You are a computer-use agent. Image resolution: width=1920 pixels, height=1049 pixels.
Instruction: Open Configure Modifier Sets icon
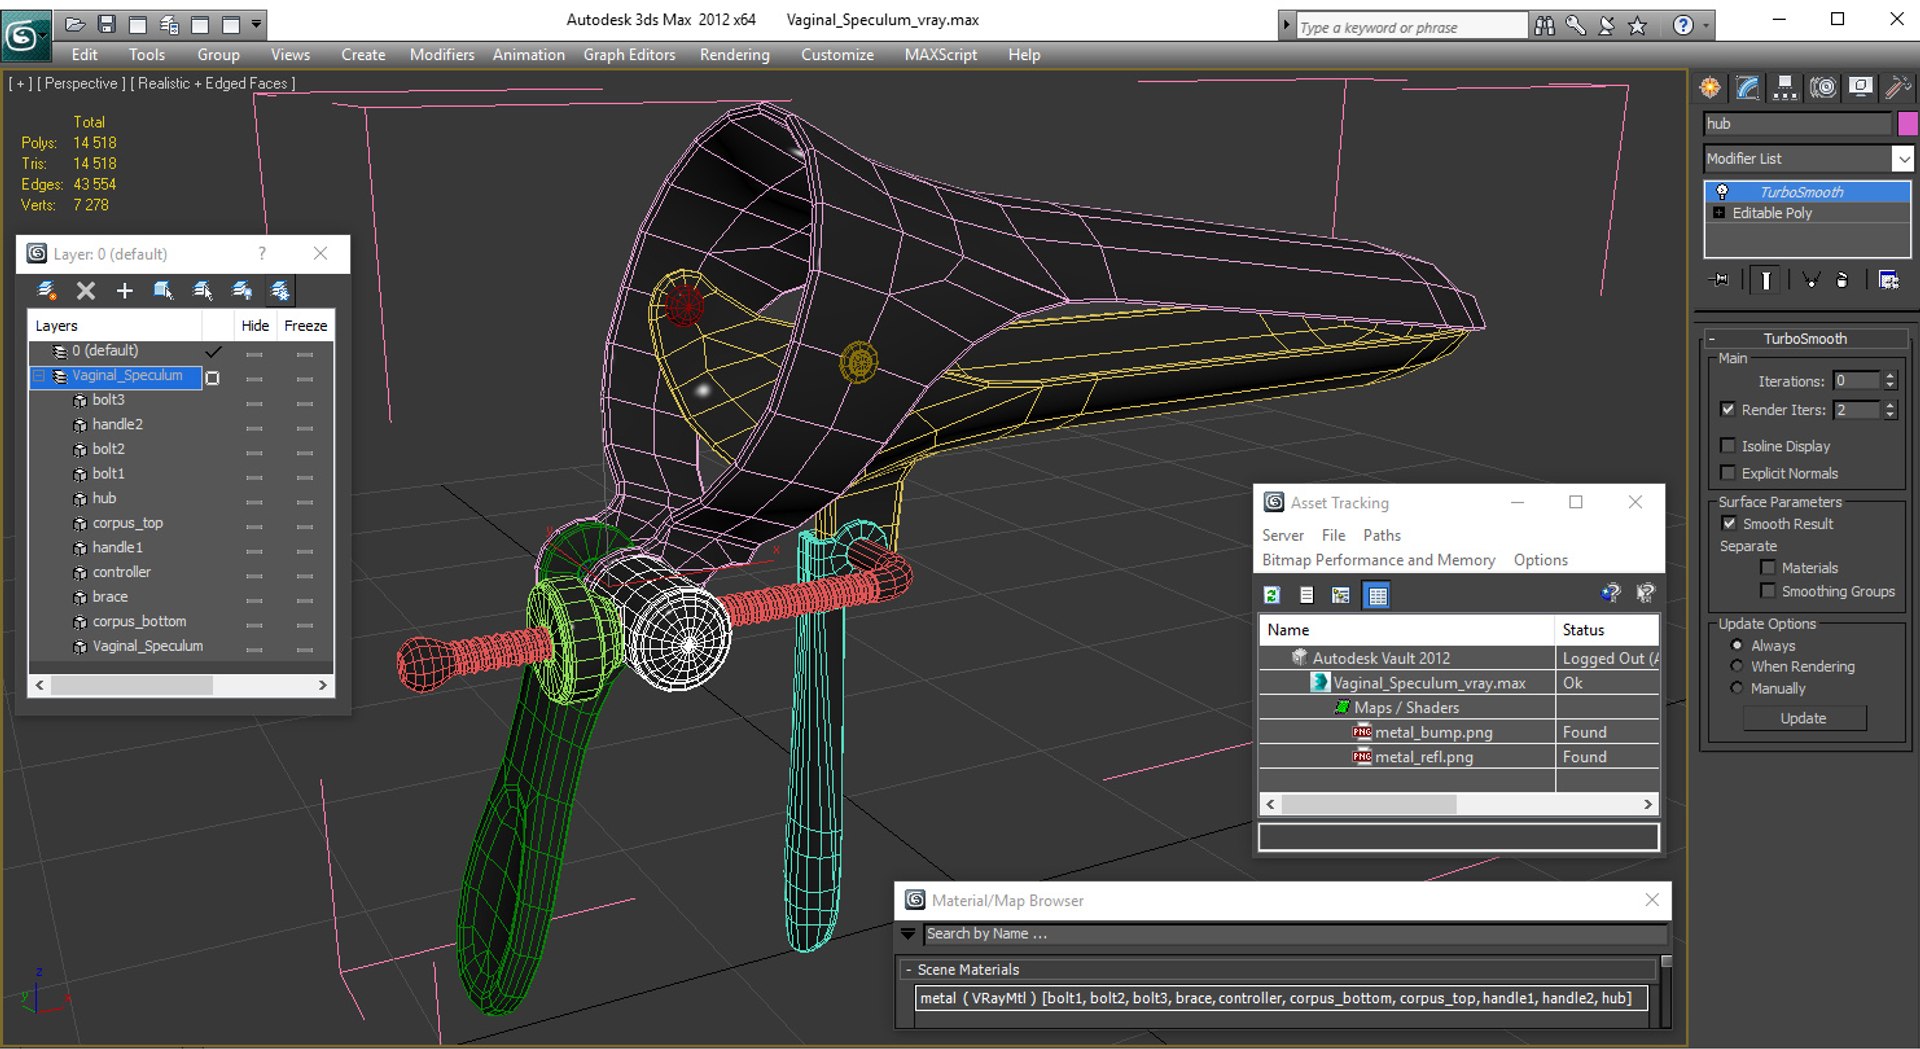(1889, 281)
